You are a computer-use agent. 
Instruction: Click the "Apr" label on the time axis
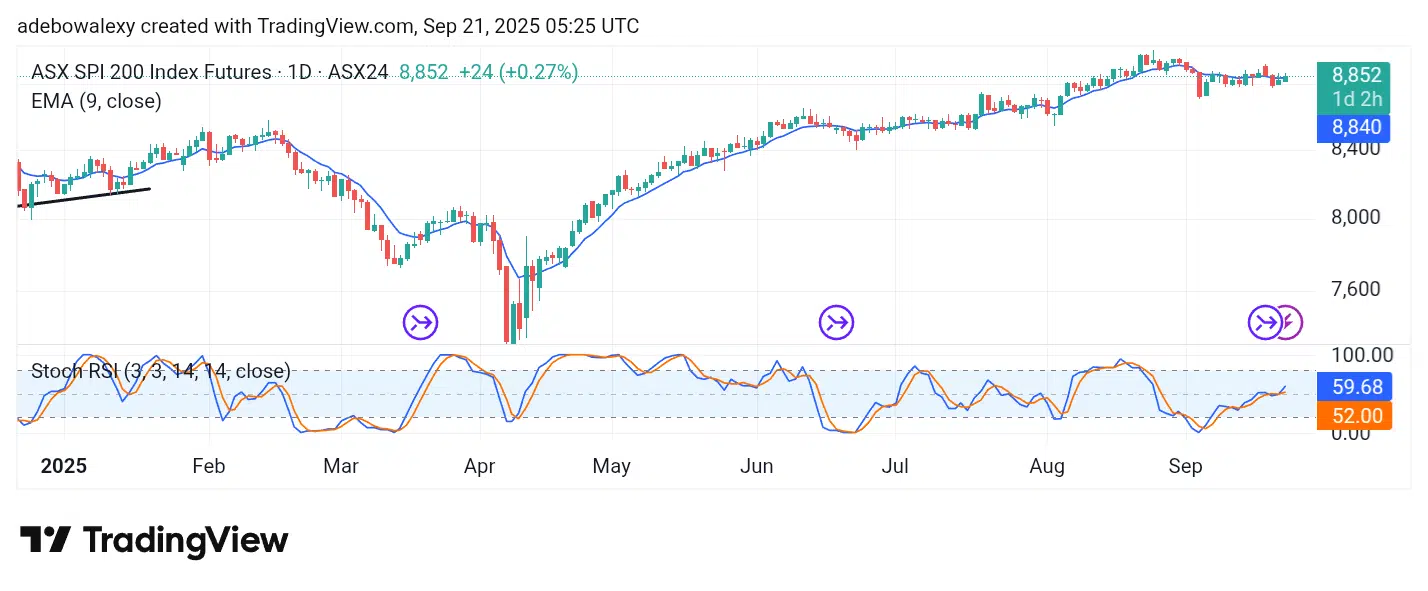pyautogui.click(x=480, y=466)
